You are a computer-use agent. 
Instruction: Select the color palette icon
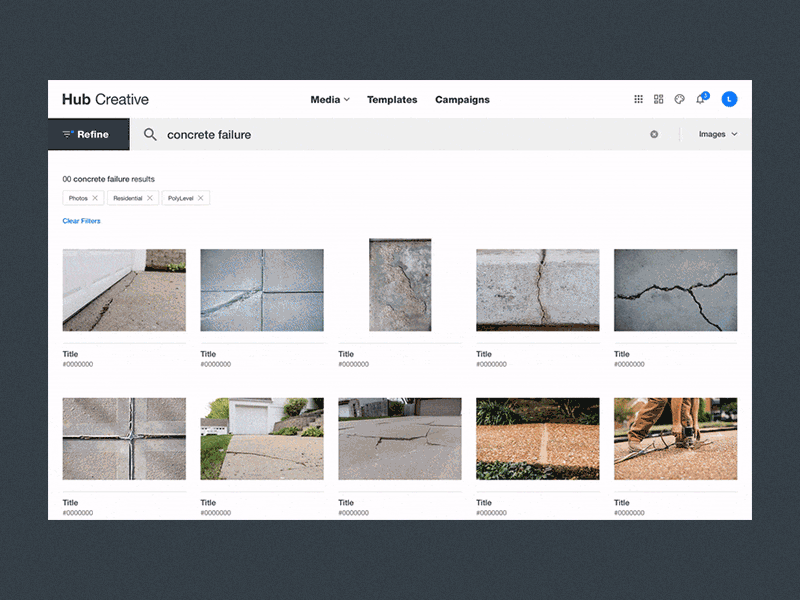[x=679, y=99]
